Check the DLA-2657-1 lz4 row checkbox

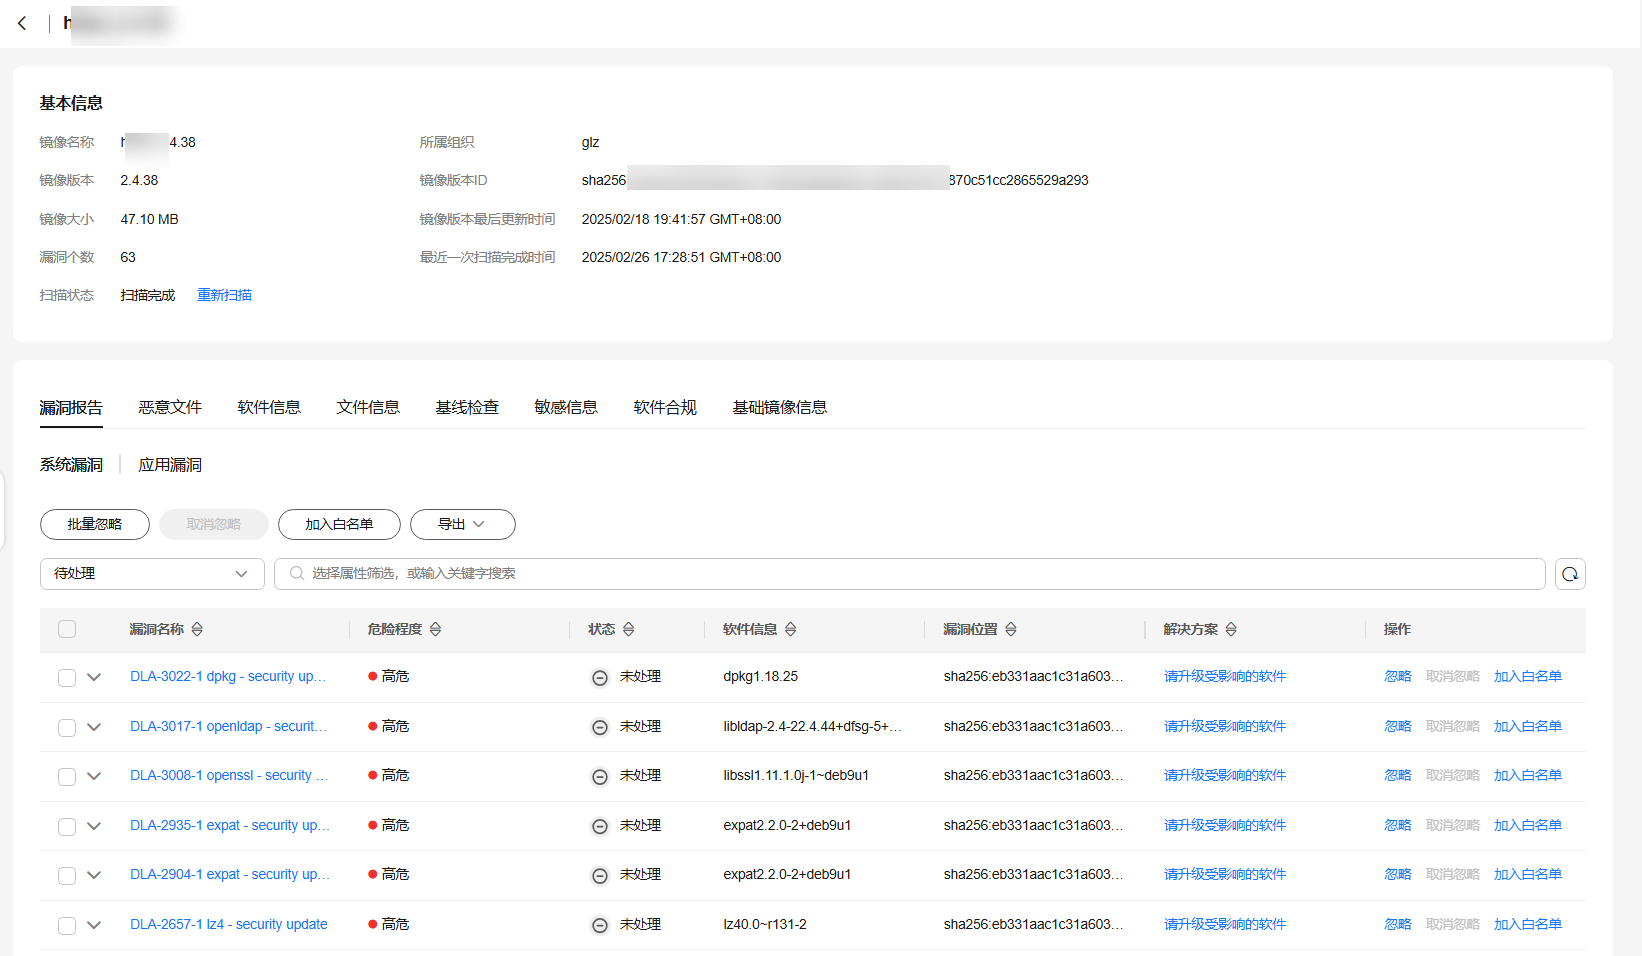click(x=67, y=925)
